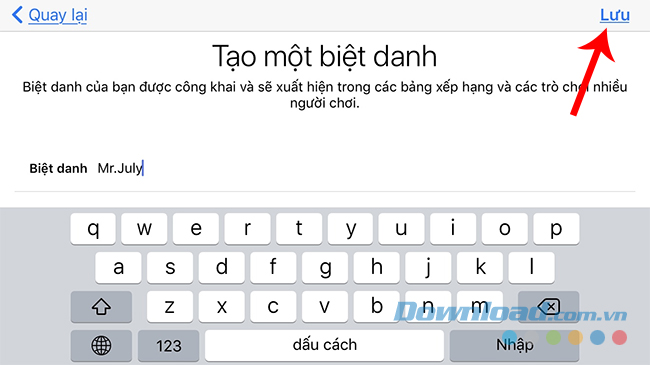Tap the m key
This screenshot has height=365, width=650.
[480, 307]
